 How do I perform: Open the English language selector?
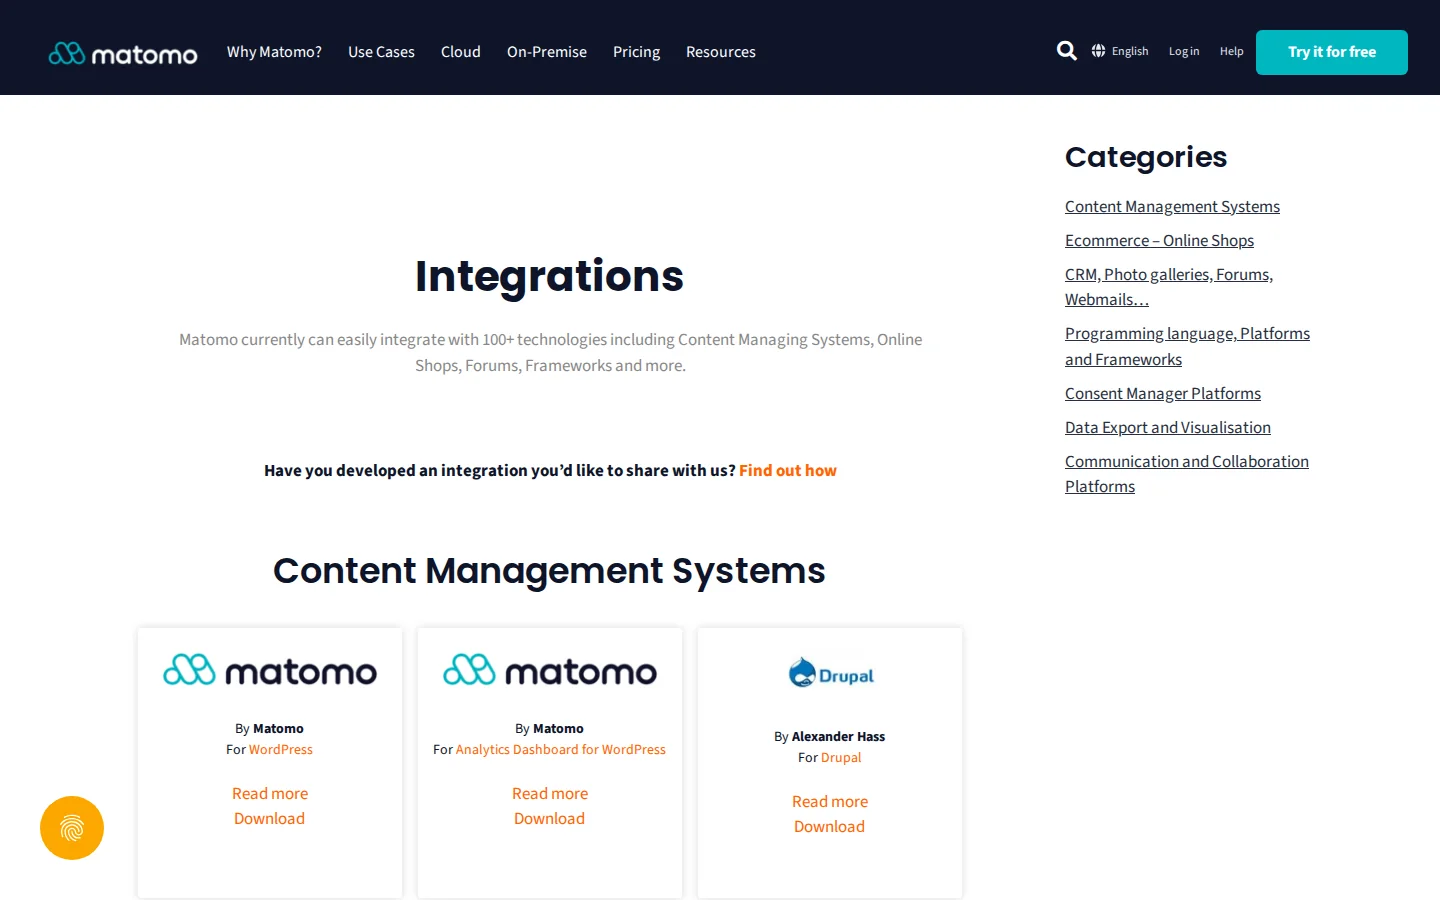click(1130, 51)
